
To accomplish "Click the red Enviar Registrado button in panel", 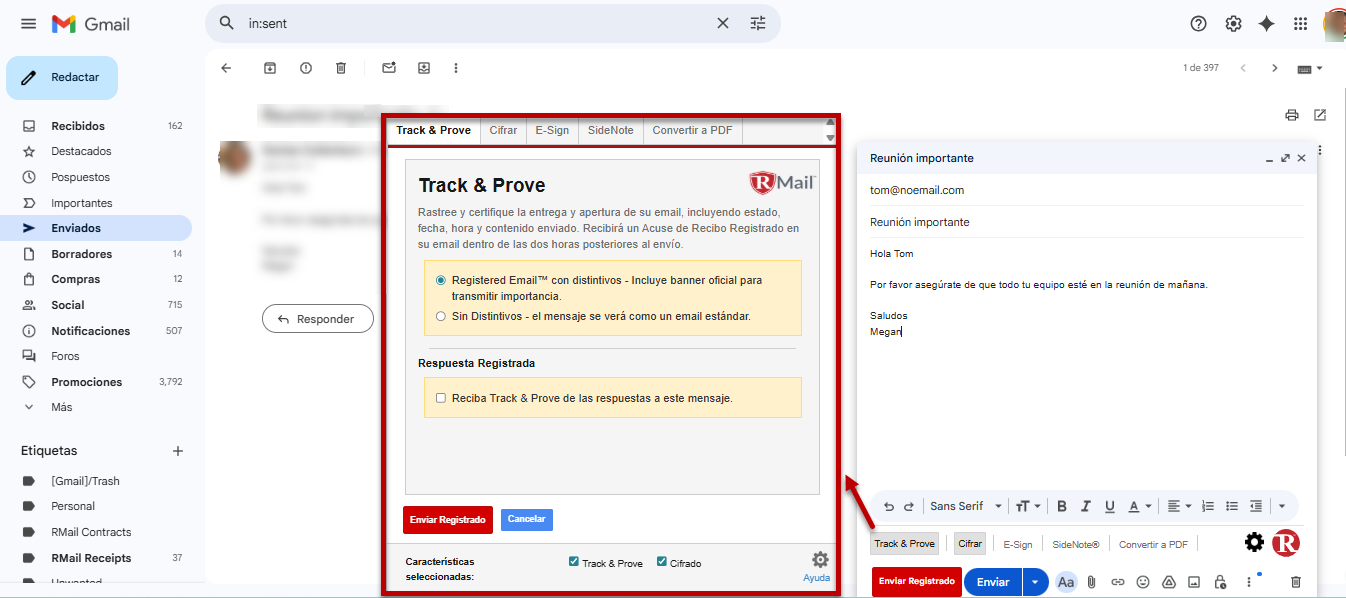I will click(447, 520).
